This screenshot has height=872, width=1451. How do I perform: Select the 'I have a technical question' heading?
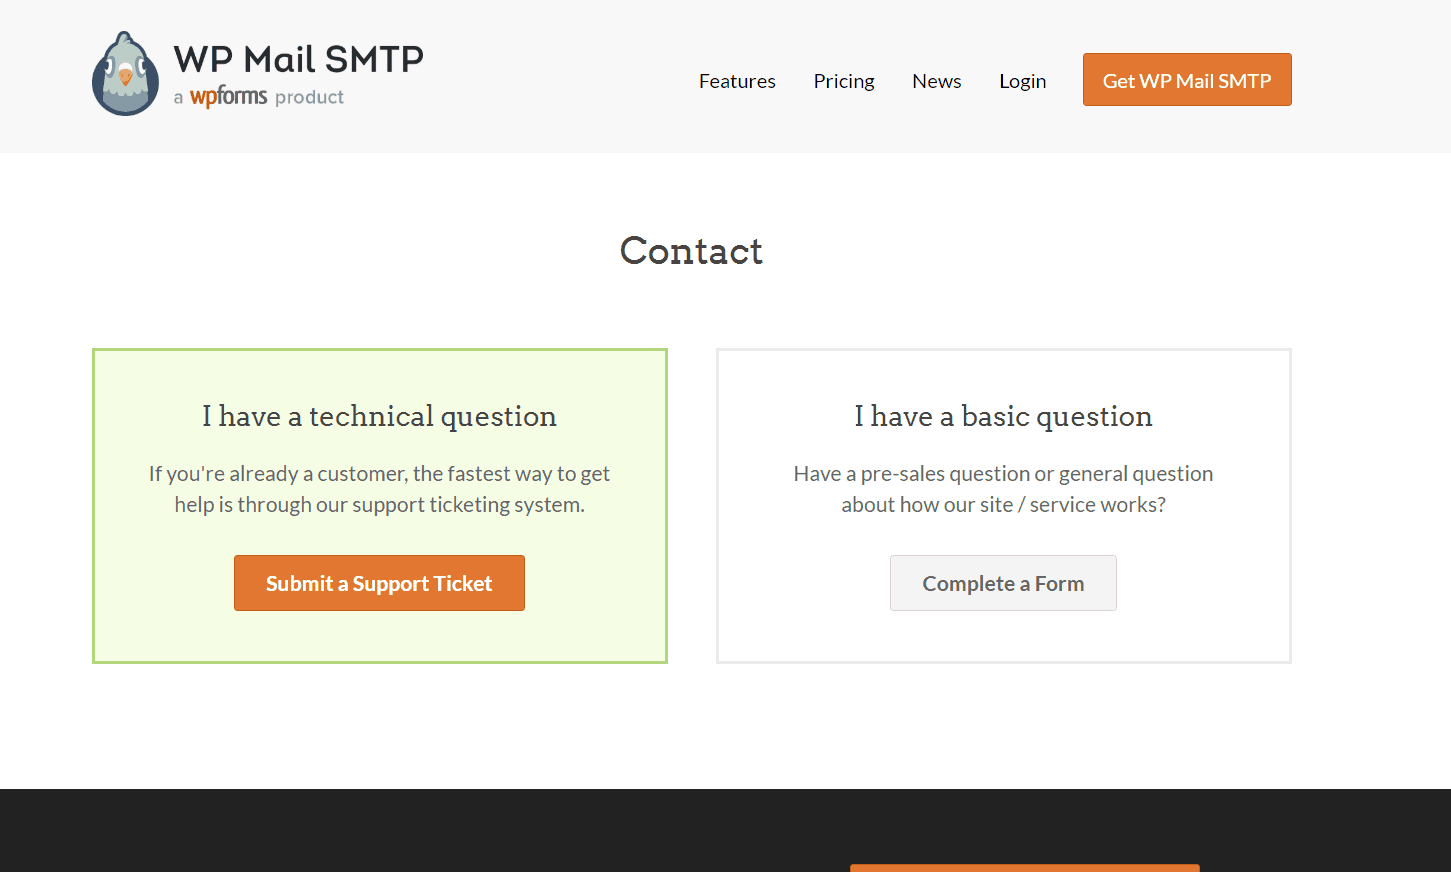pos(379,416)
